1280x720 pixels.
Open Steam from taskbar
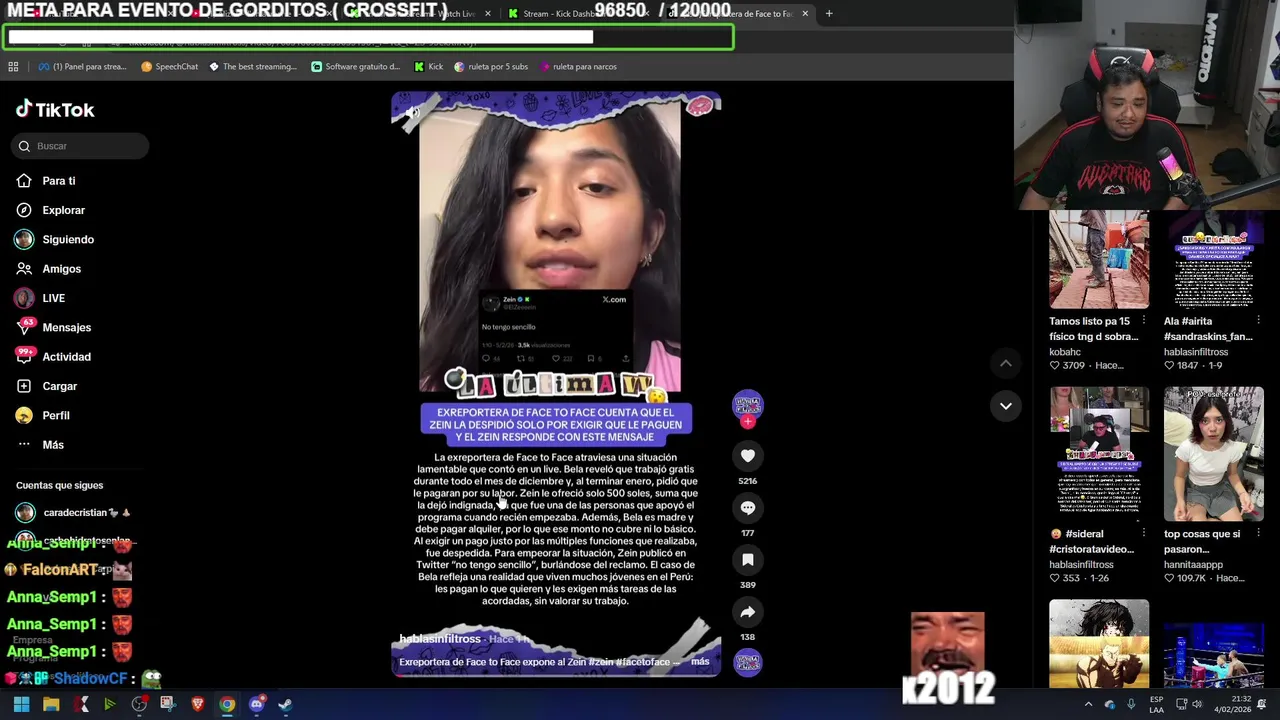pyautogui.click(x=285, y=704)
